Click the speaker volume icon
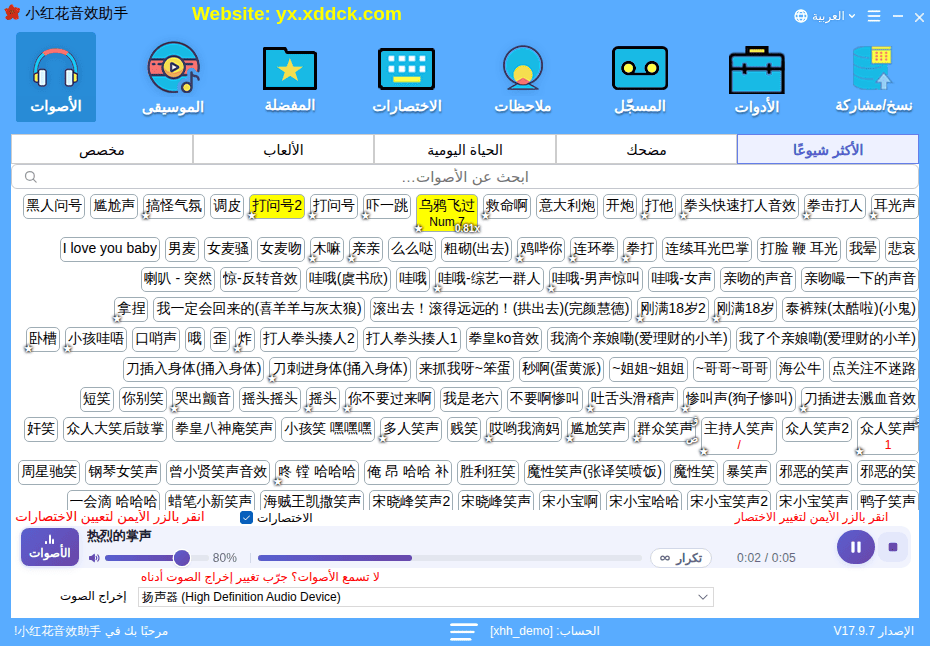 [x=94, y=558]
